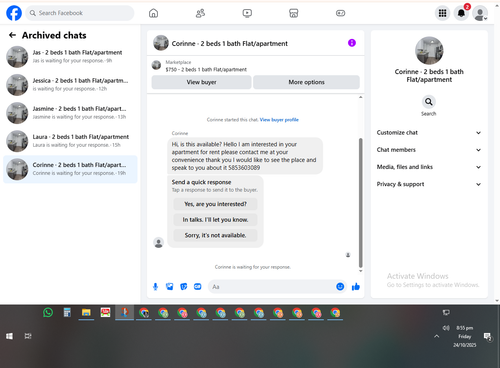Screen dimensions: 500x368
Task: Open the Facebook logo home link
Action: click(14, 13)
